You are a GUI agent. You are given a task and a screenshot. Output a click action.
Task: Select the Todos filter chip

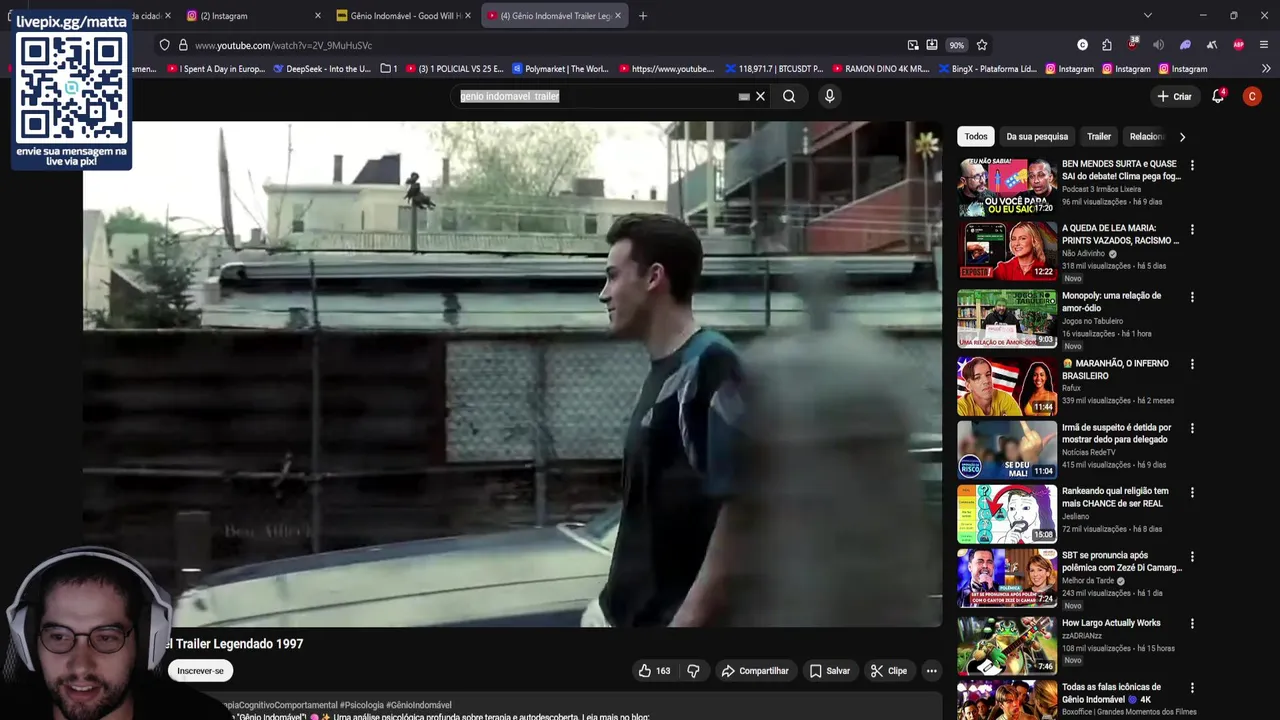[976, 136]
